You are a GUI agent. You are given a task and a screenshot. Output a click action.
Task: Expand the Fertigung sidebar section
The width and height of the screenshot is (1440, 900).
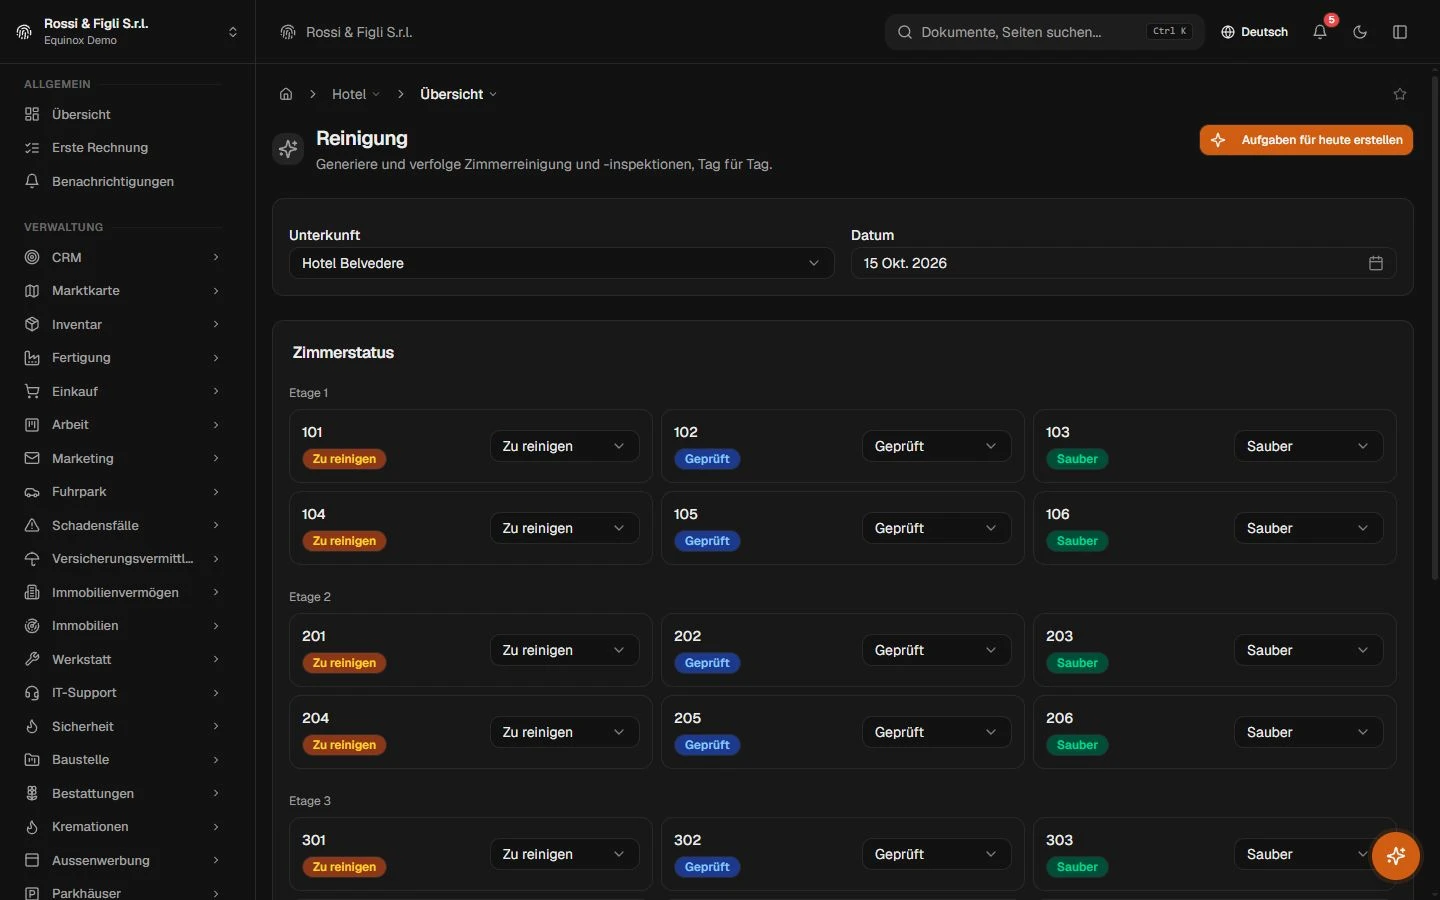pos(124,358)
